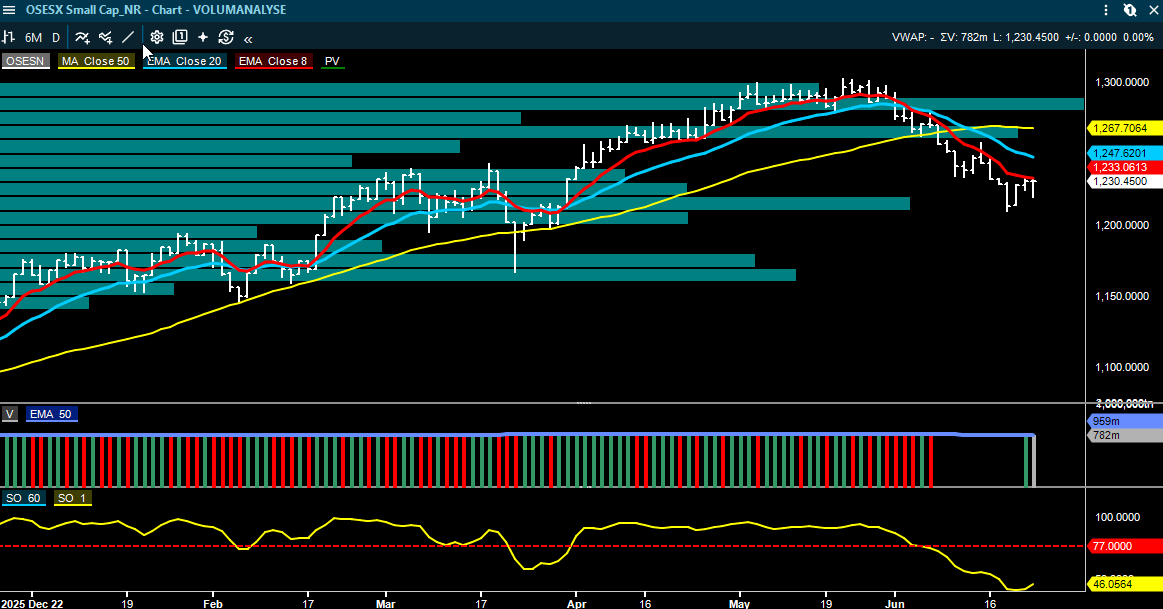Click the Mar date axis label
1163x609 pixels.
386,604
